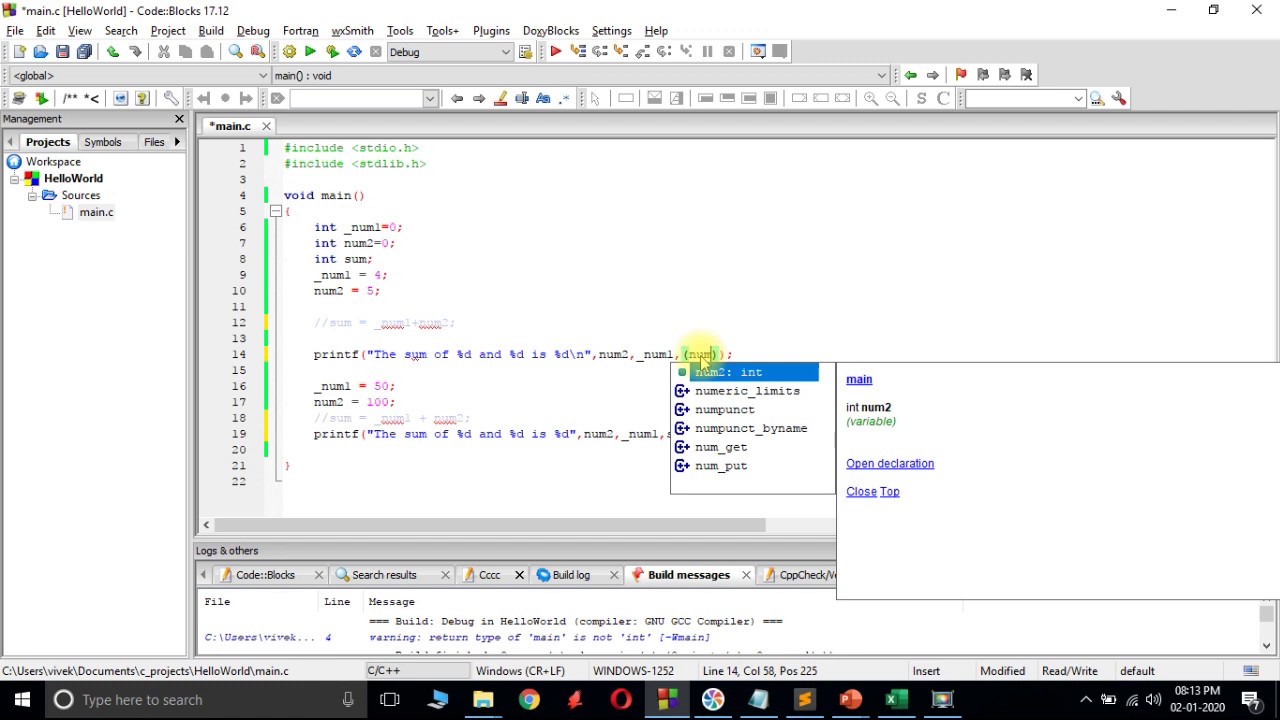The height and width of the screenshot is (720, 1280).
Task: Select main.c in the project tree
Action: [96, 212]
